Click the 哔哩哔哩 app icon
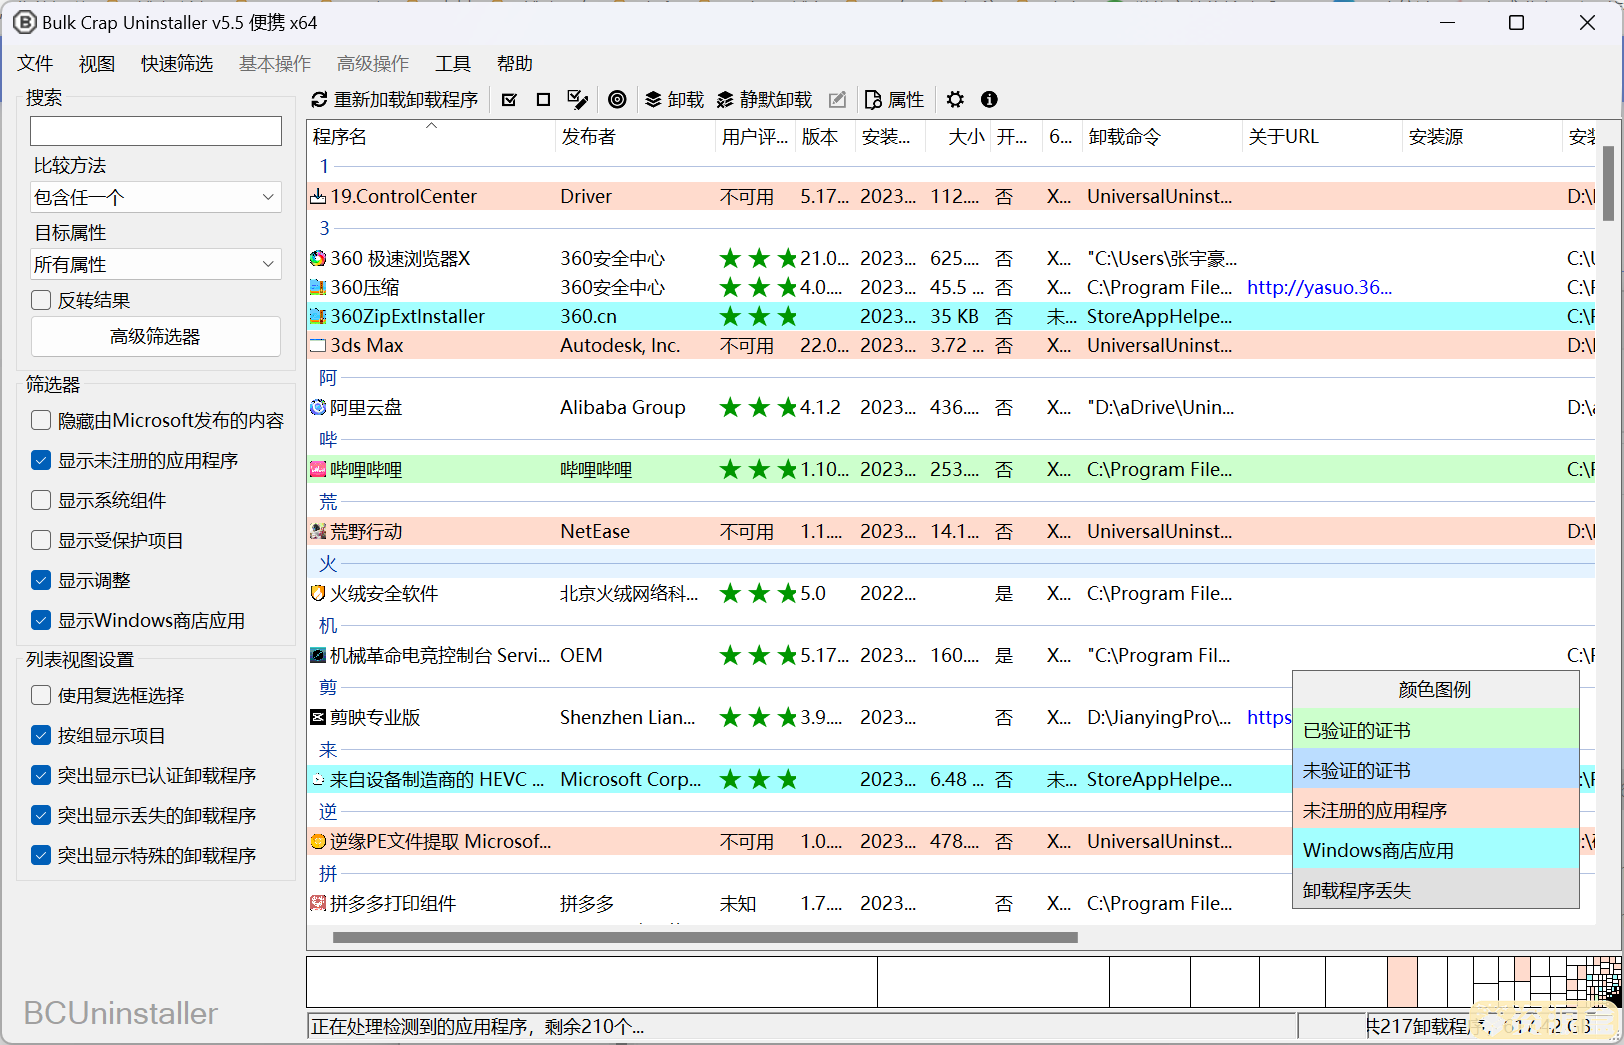Screen dimensions: 1624x1045 click(x=318, y=470)
